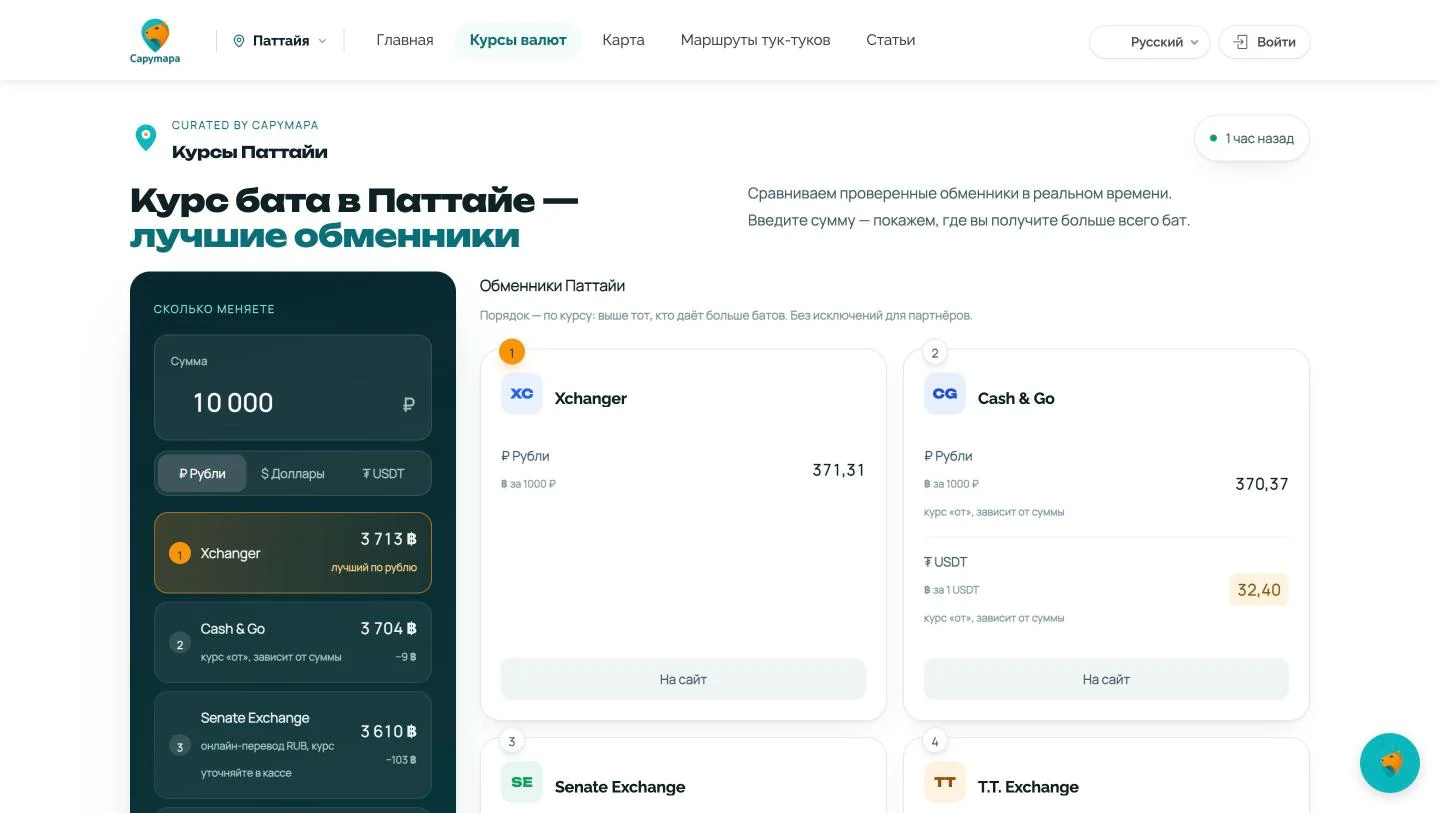The height and width of the screenshot is (813, 1440).
Task: Expand the Русский language dropdown
Action: tap(1150, 42)
